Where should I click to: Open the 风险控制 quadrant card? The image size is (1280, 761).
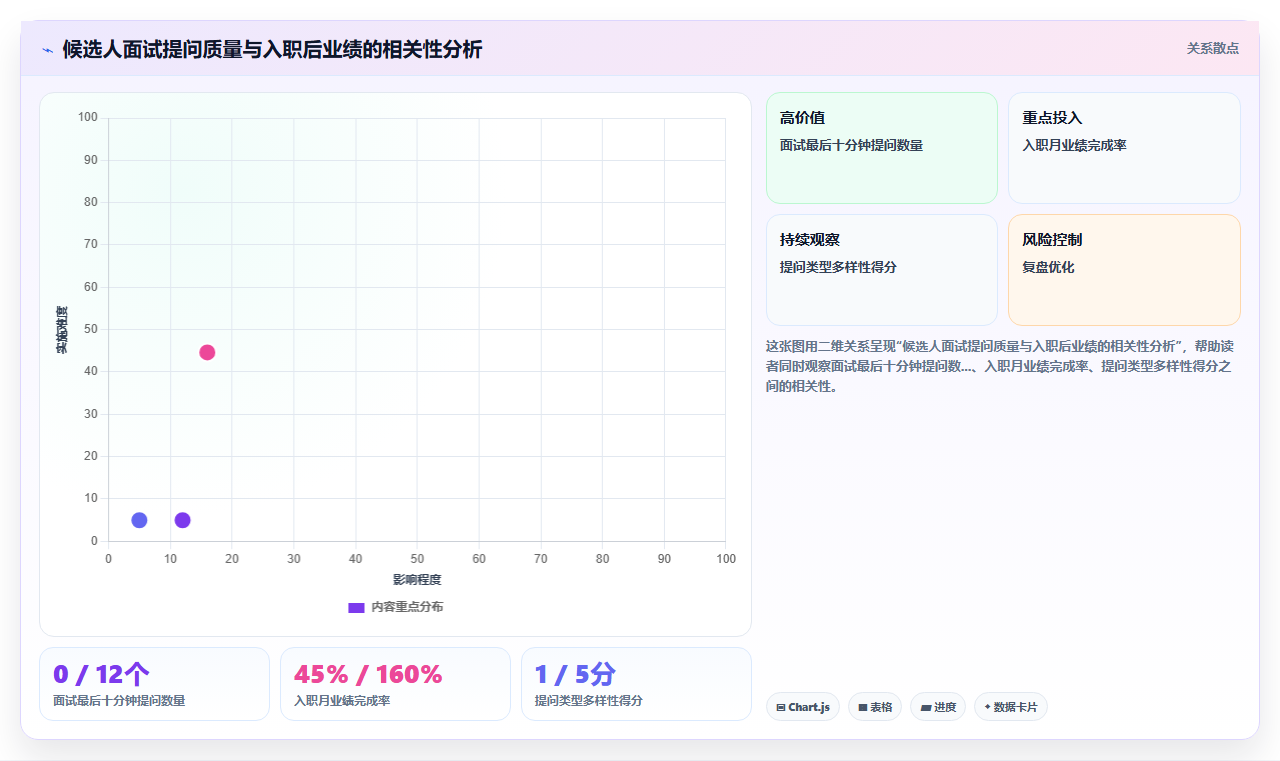[1124, 270]
